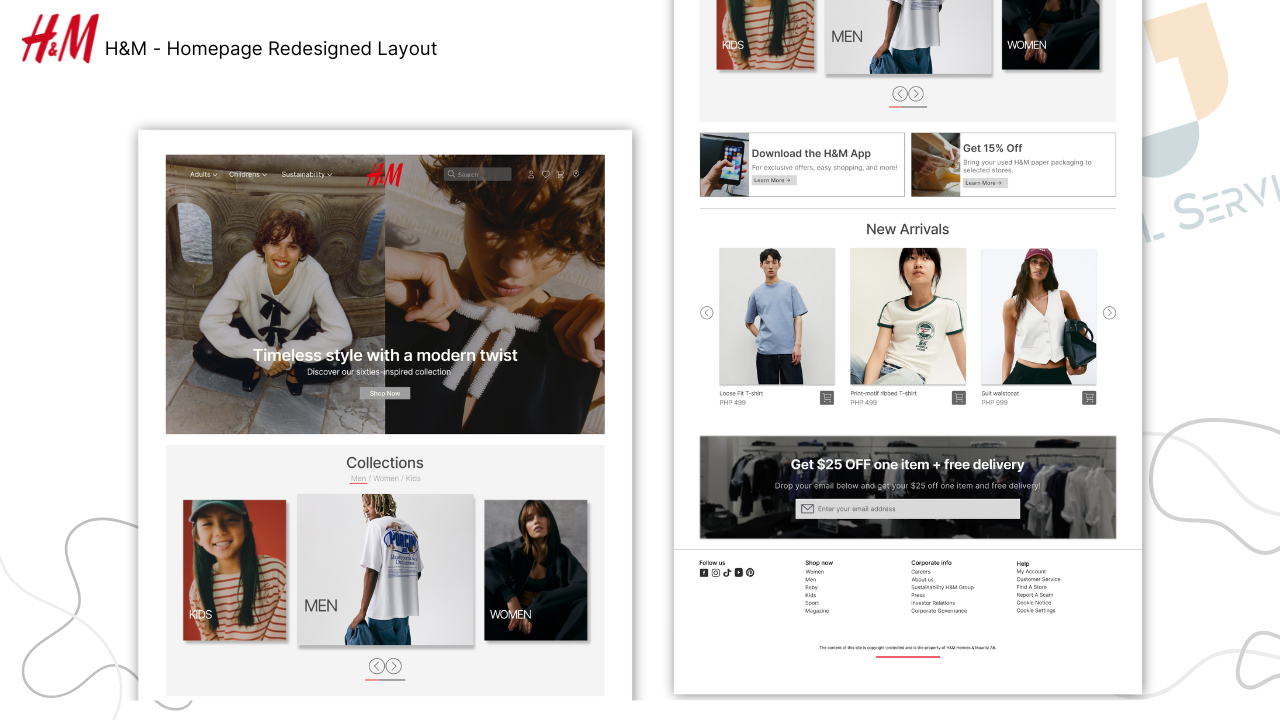1280x720 pixels.
Task: Select the Men tab under Collections
Action: (x=358, y=479)
